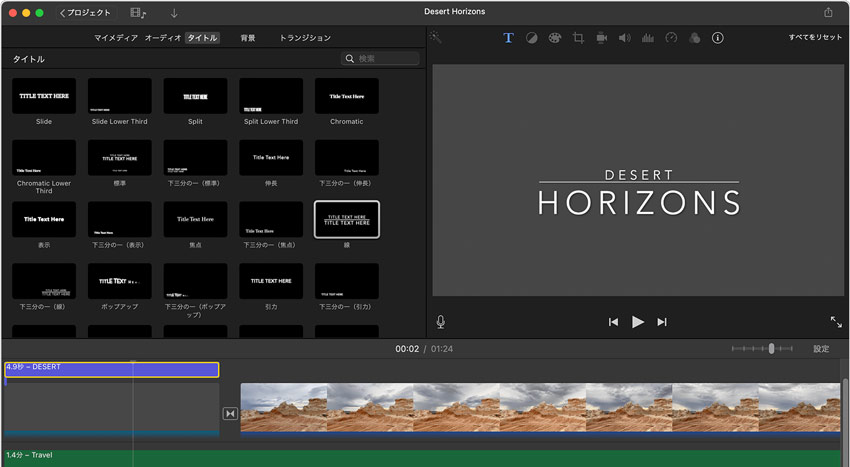Open the color balance tool

(531, 38)
